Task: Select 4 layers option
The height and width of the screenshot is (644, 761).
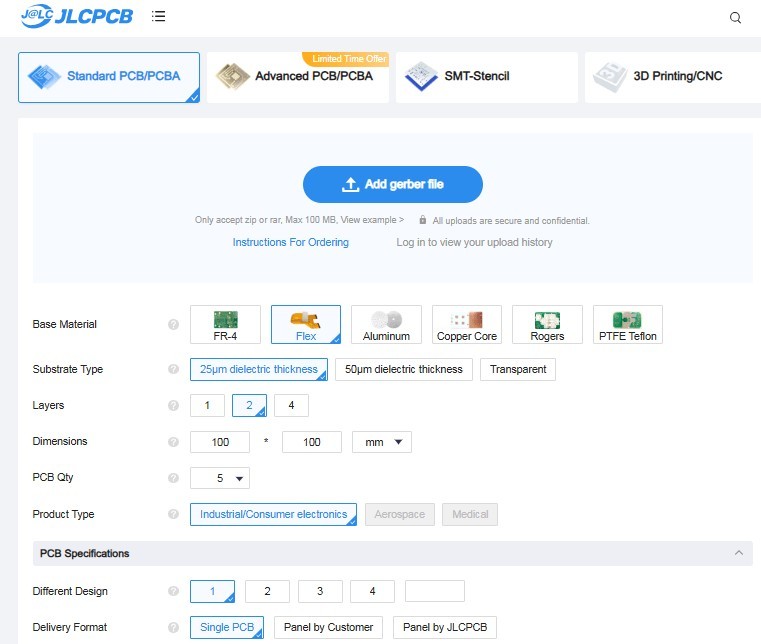Action: (x=291, y=405)
